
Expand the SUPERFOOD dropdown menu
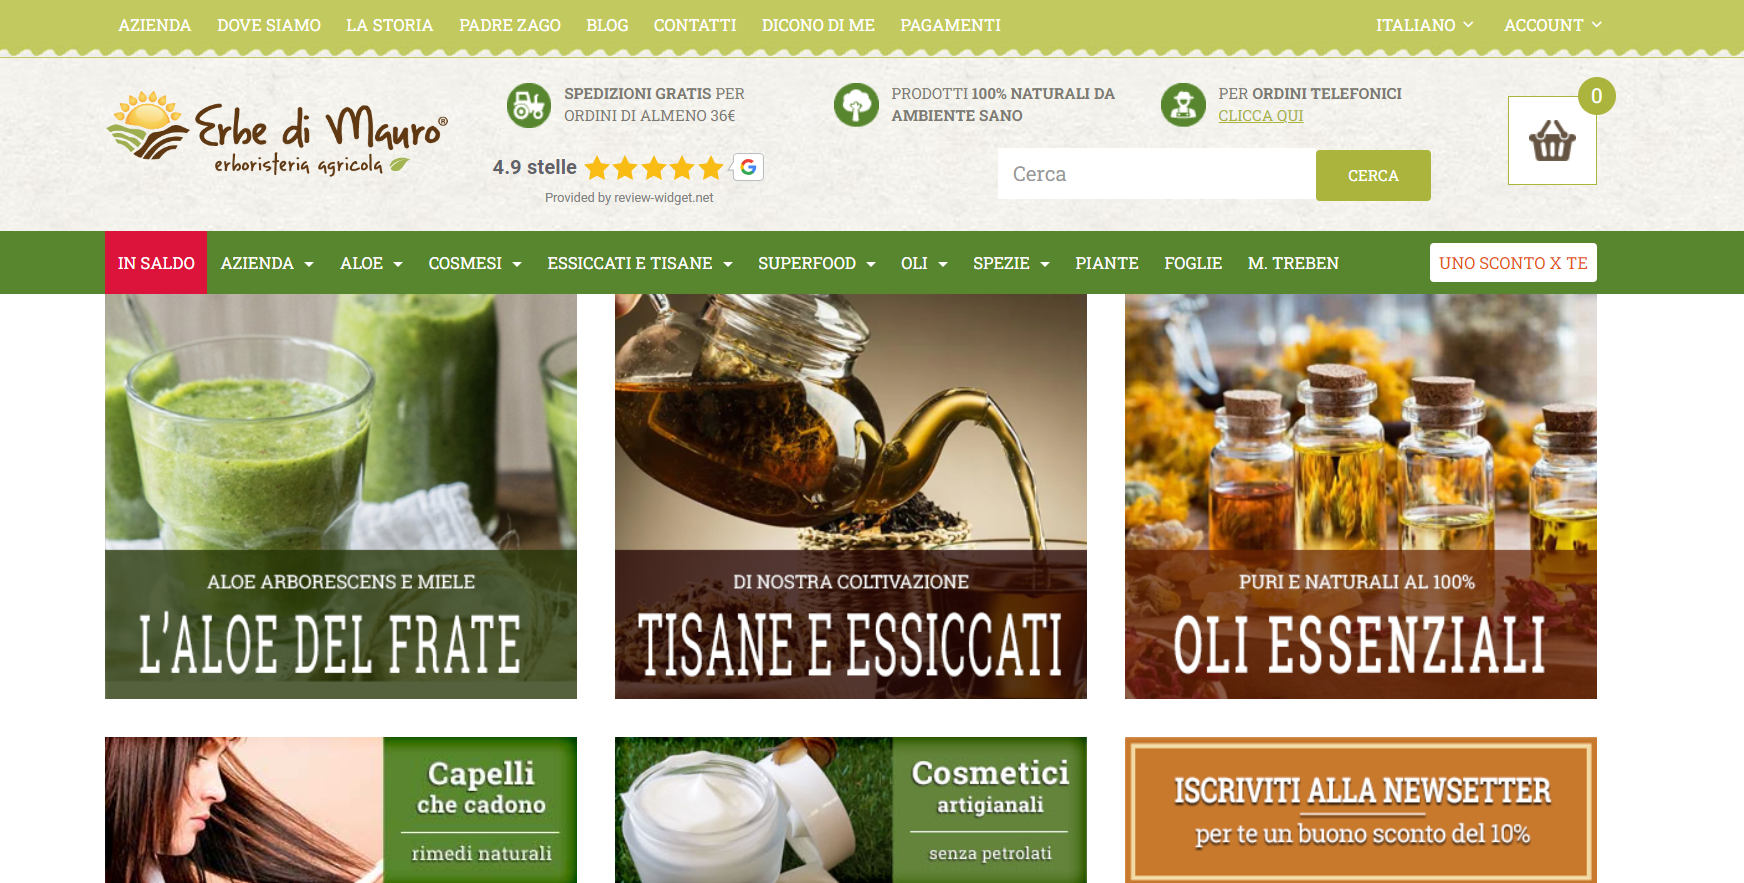tap(816, 263)
